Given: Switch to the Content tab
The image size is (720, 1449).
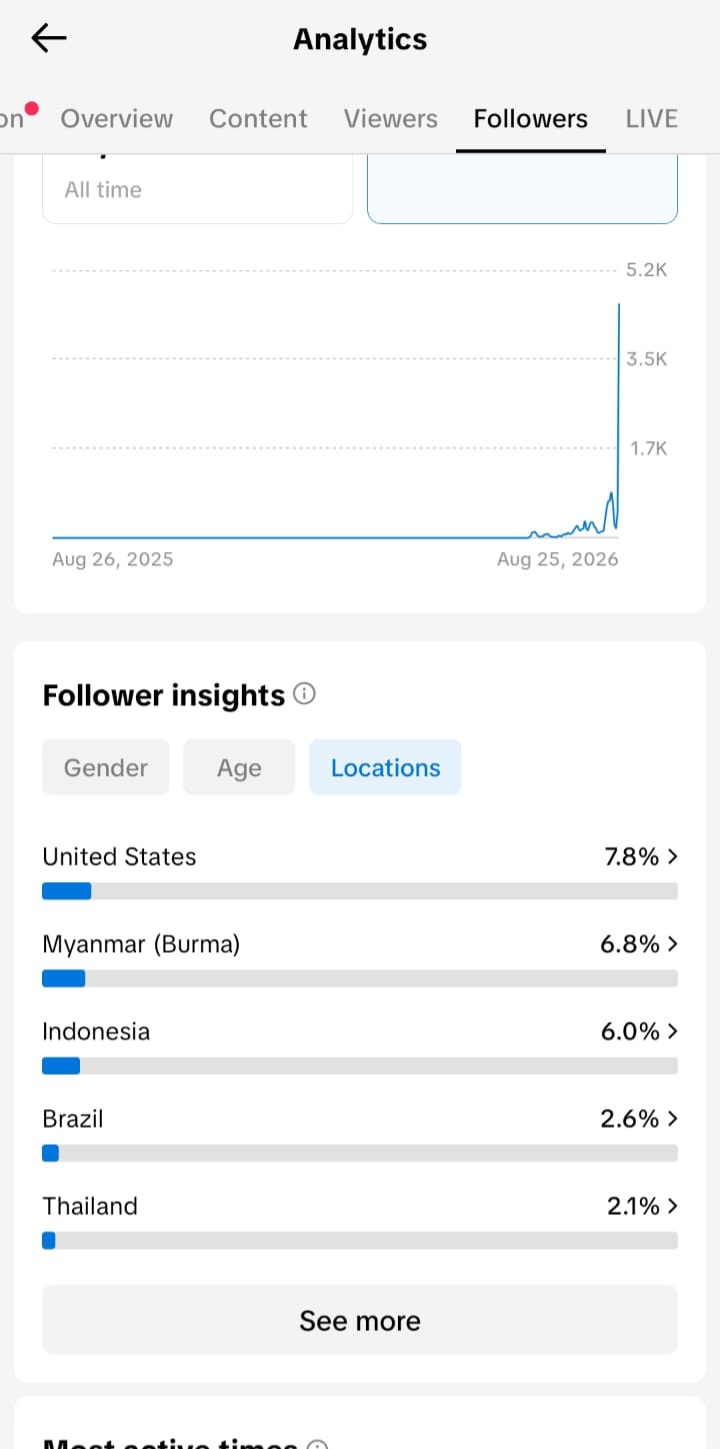Looking at the screenshot, I should [258, 119].
